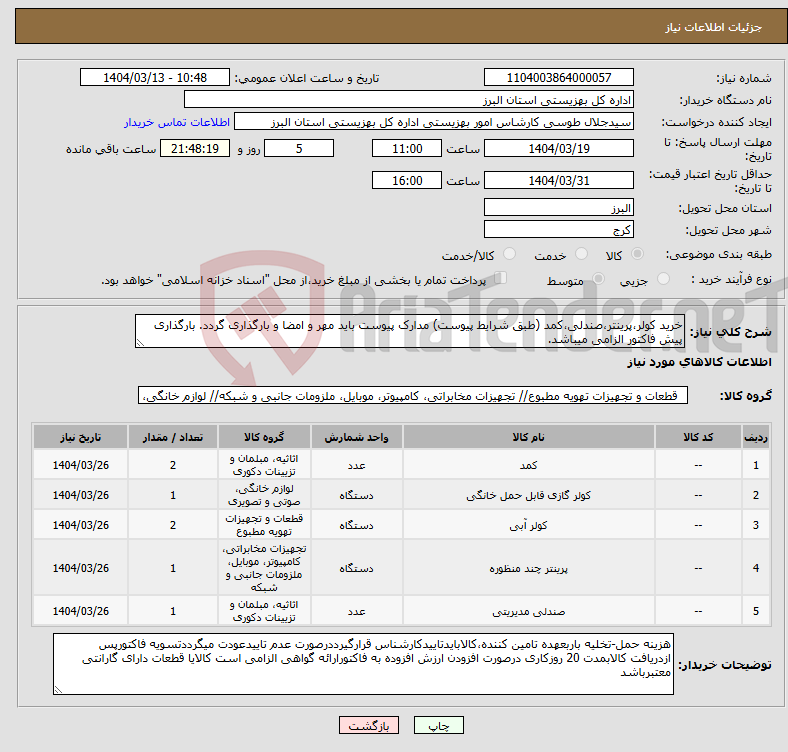Toggle the اسناد خزانه اسلامی payment checkbox
The width and height of the screenshot is (788, 752).
(501, 277)
